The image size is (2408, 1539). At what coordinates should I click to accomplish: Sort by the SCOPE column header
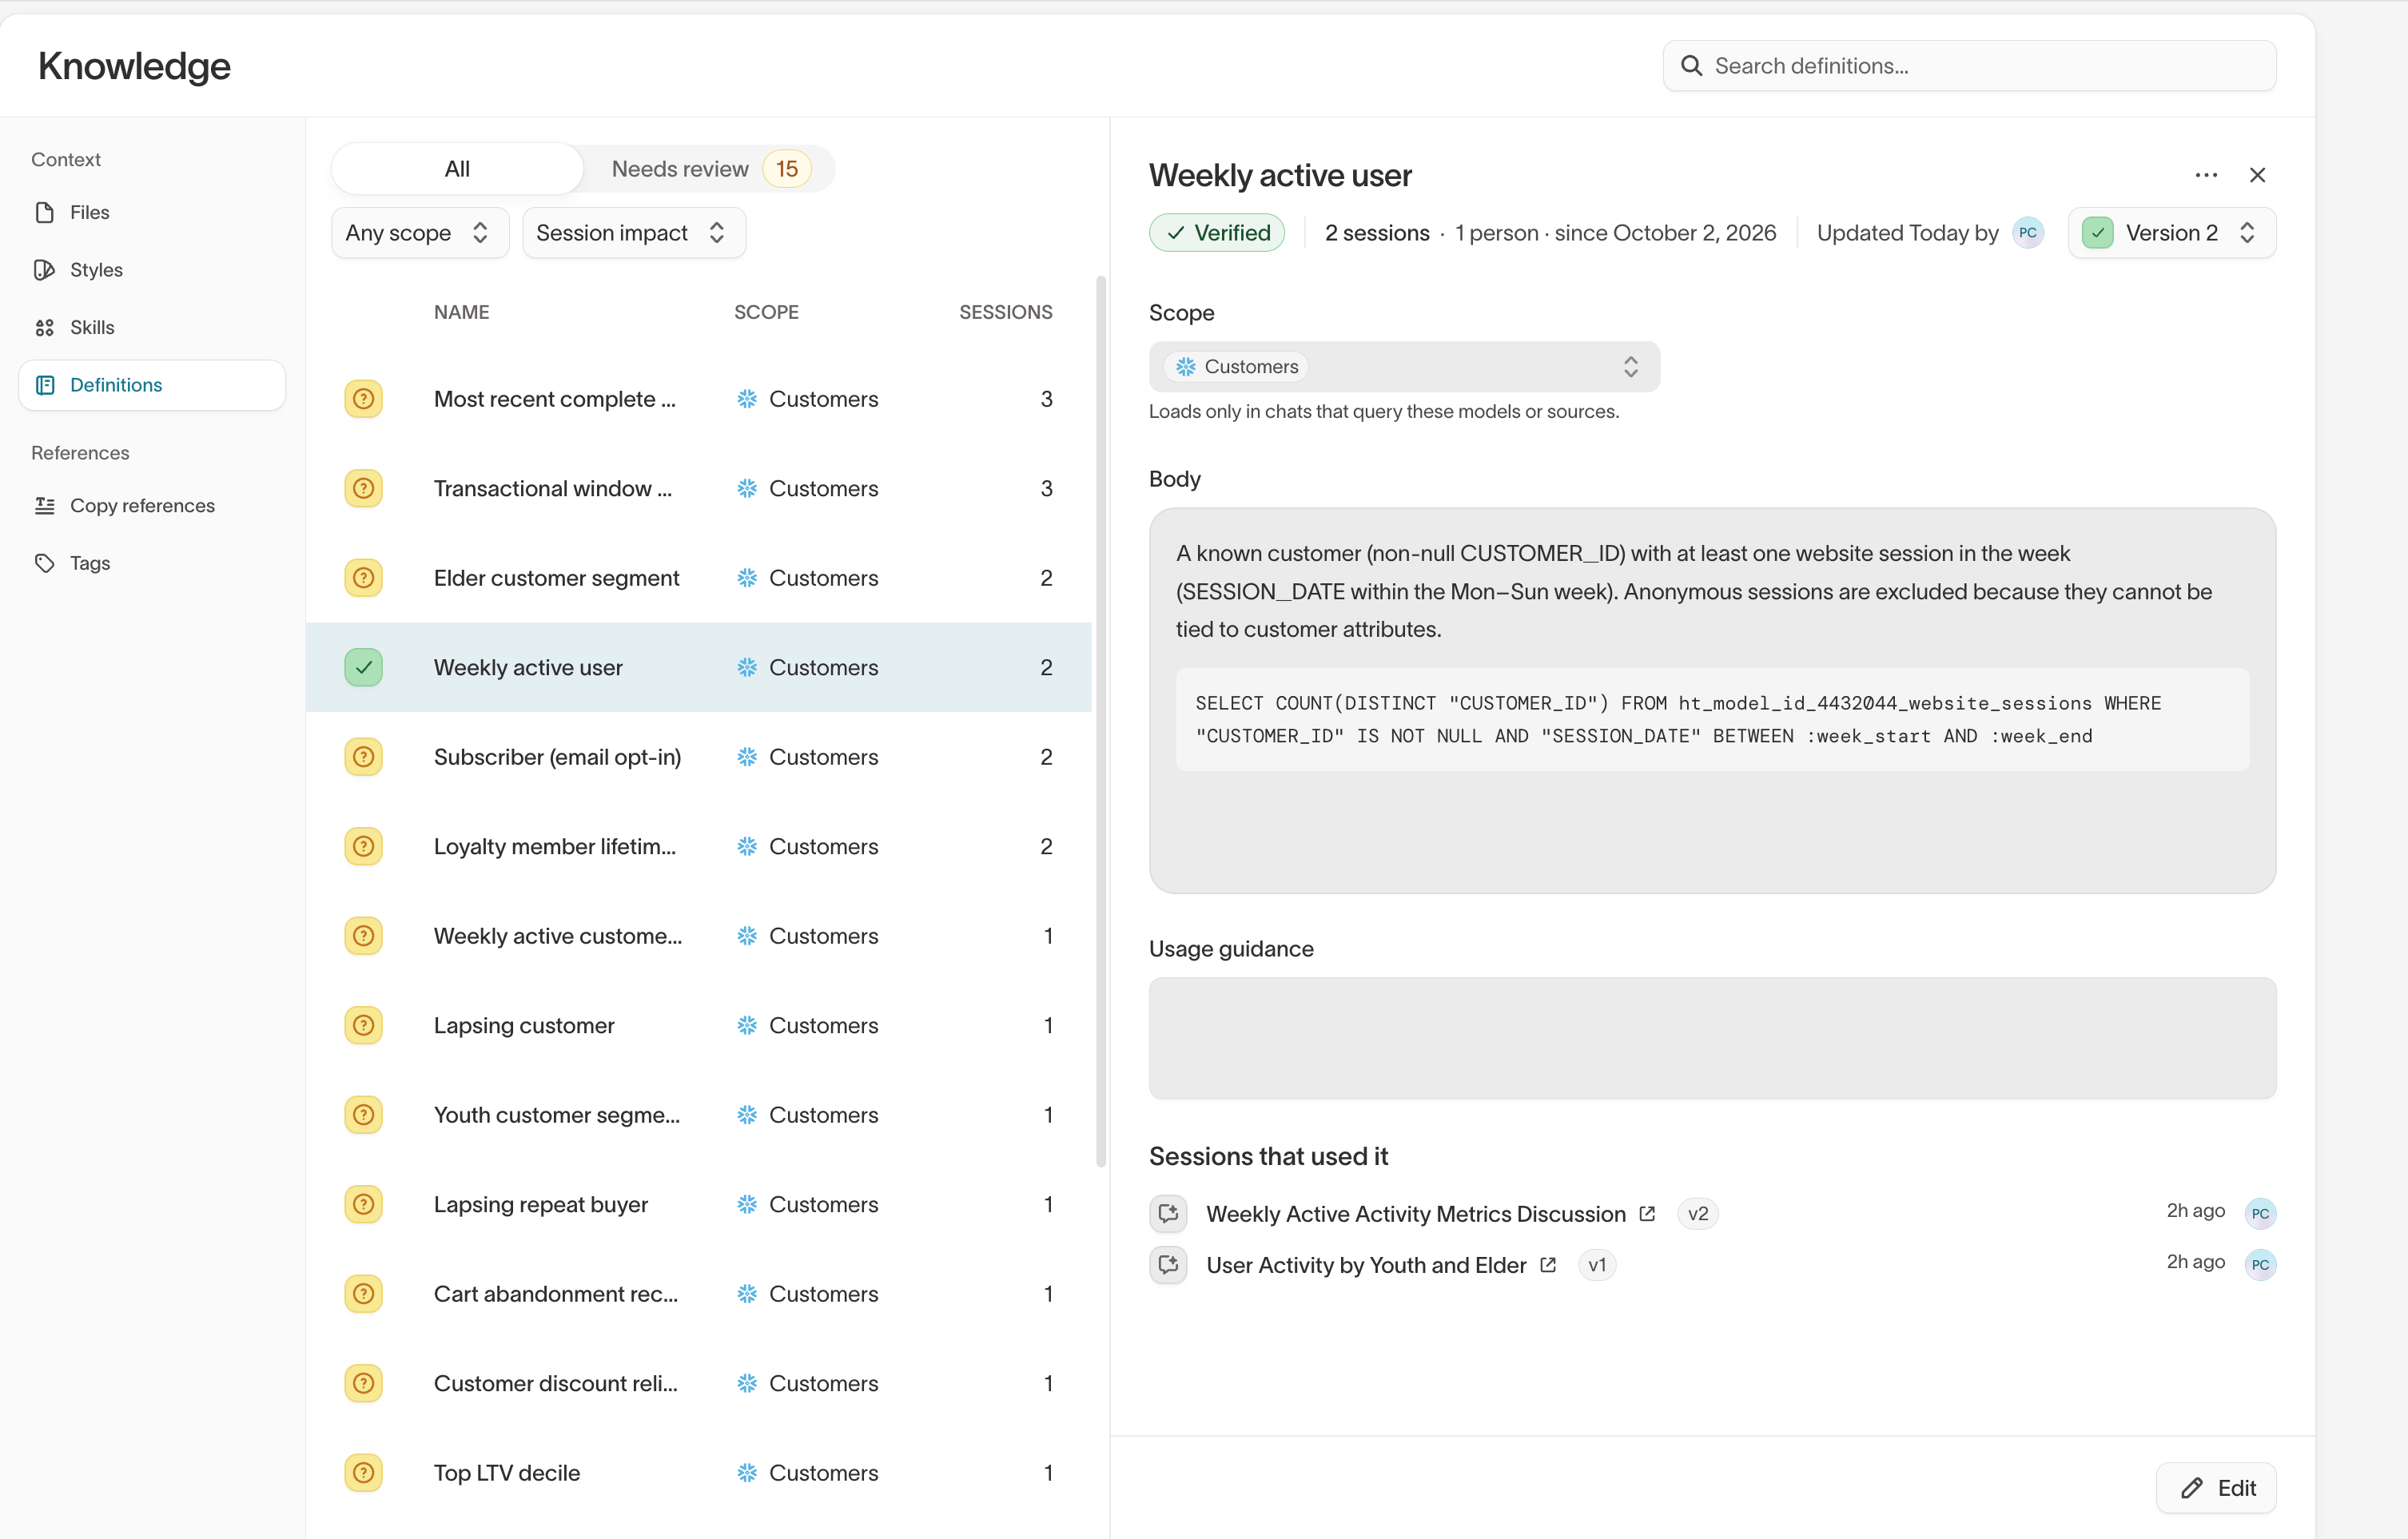tap(766, 312)
